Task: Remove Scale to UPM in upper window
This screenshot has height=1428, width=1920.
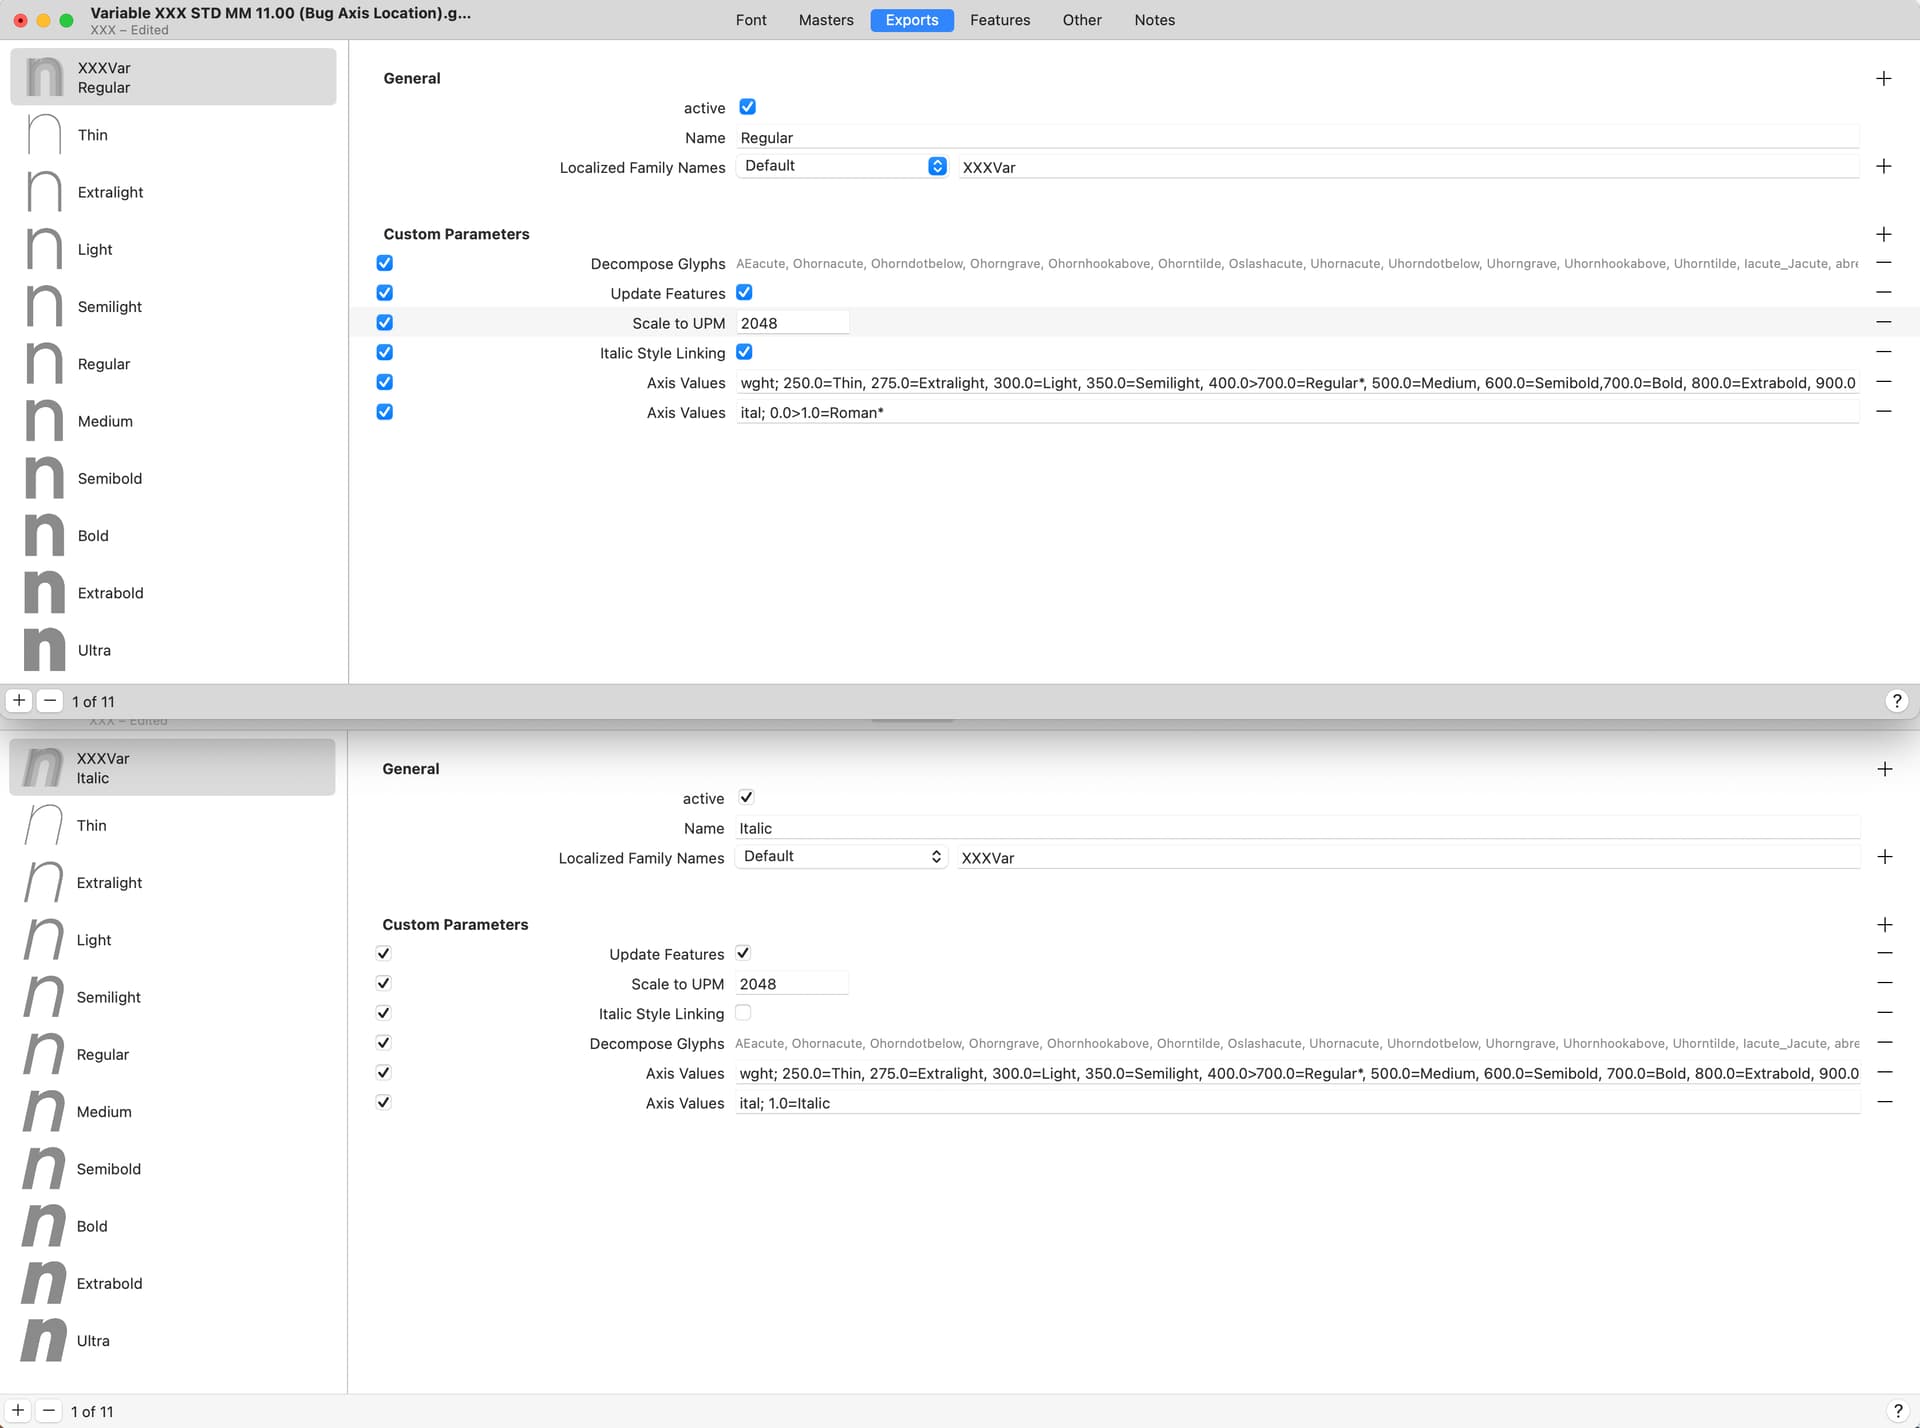Action: (x=1883, y=322)
